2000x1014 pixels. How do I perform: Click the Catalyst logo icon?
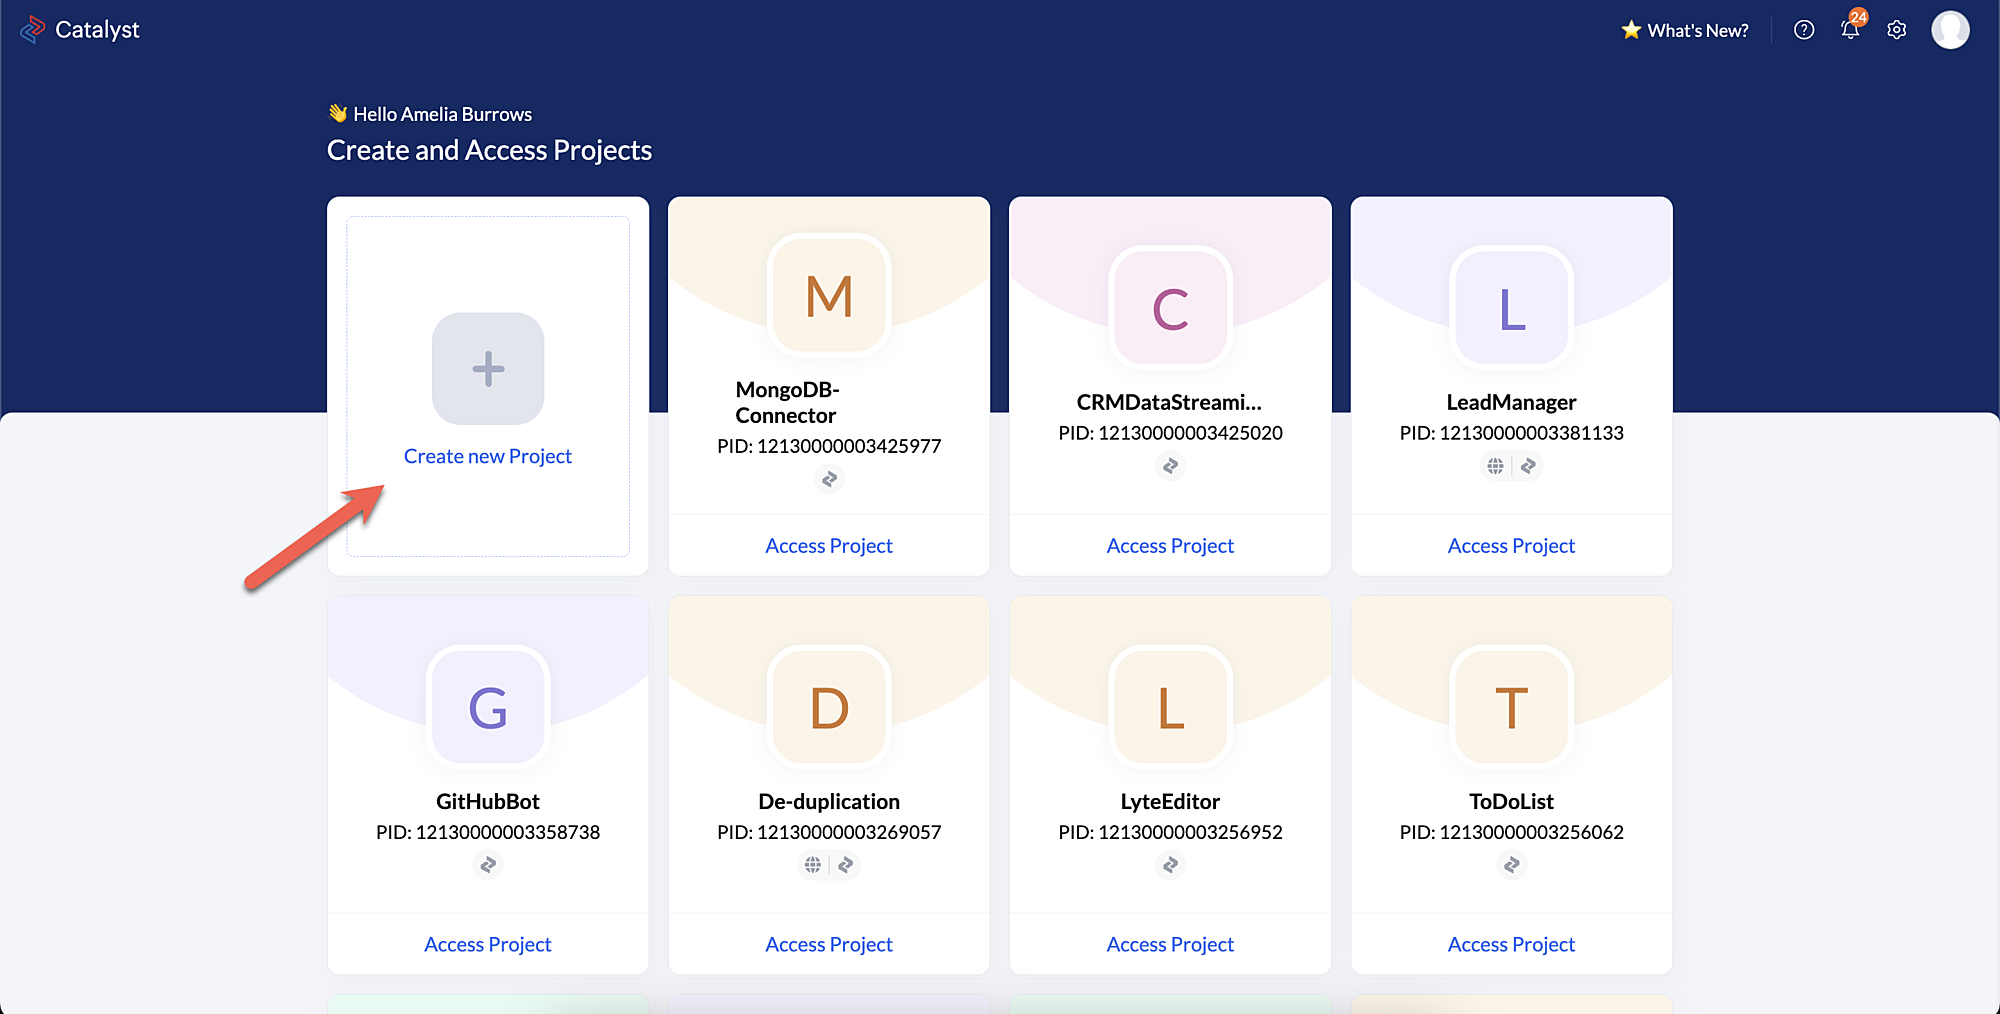[x=32, y=30]
